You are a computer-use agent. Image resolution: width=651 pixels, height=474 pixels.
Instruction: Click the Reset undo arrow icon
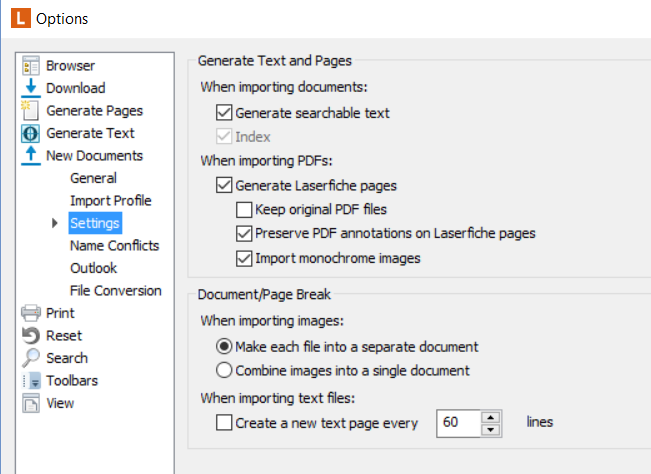coord(31,335)
